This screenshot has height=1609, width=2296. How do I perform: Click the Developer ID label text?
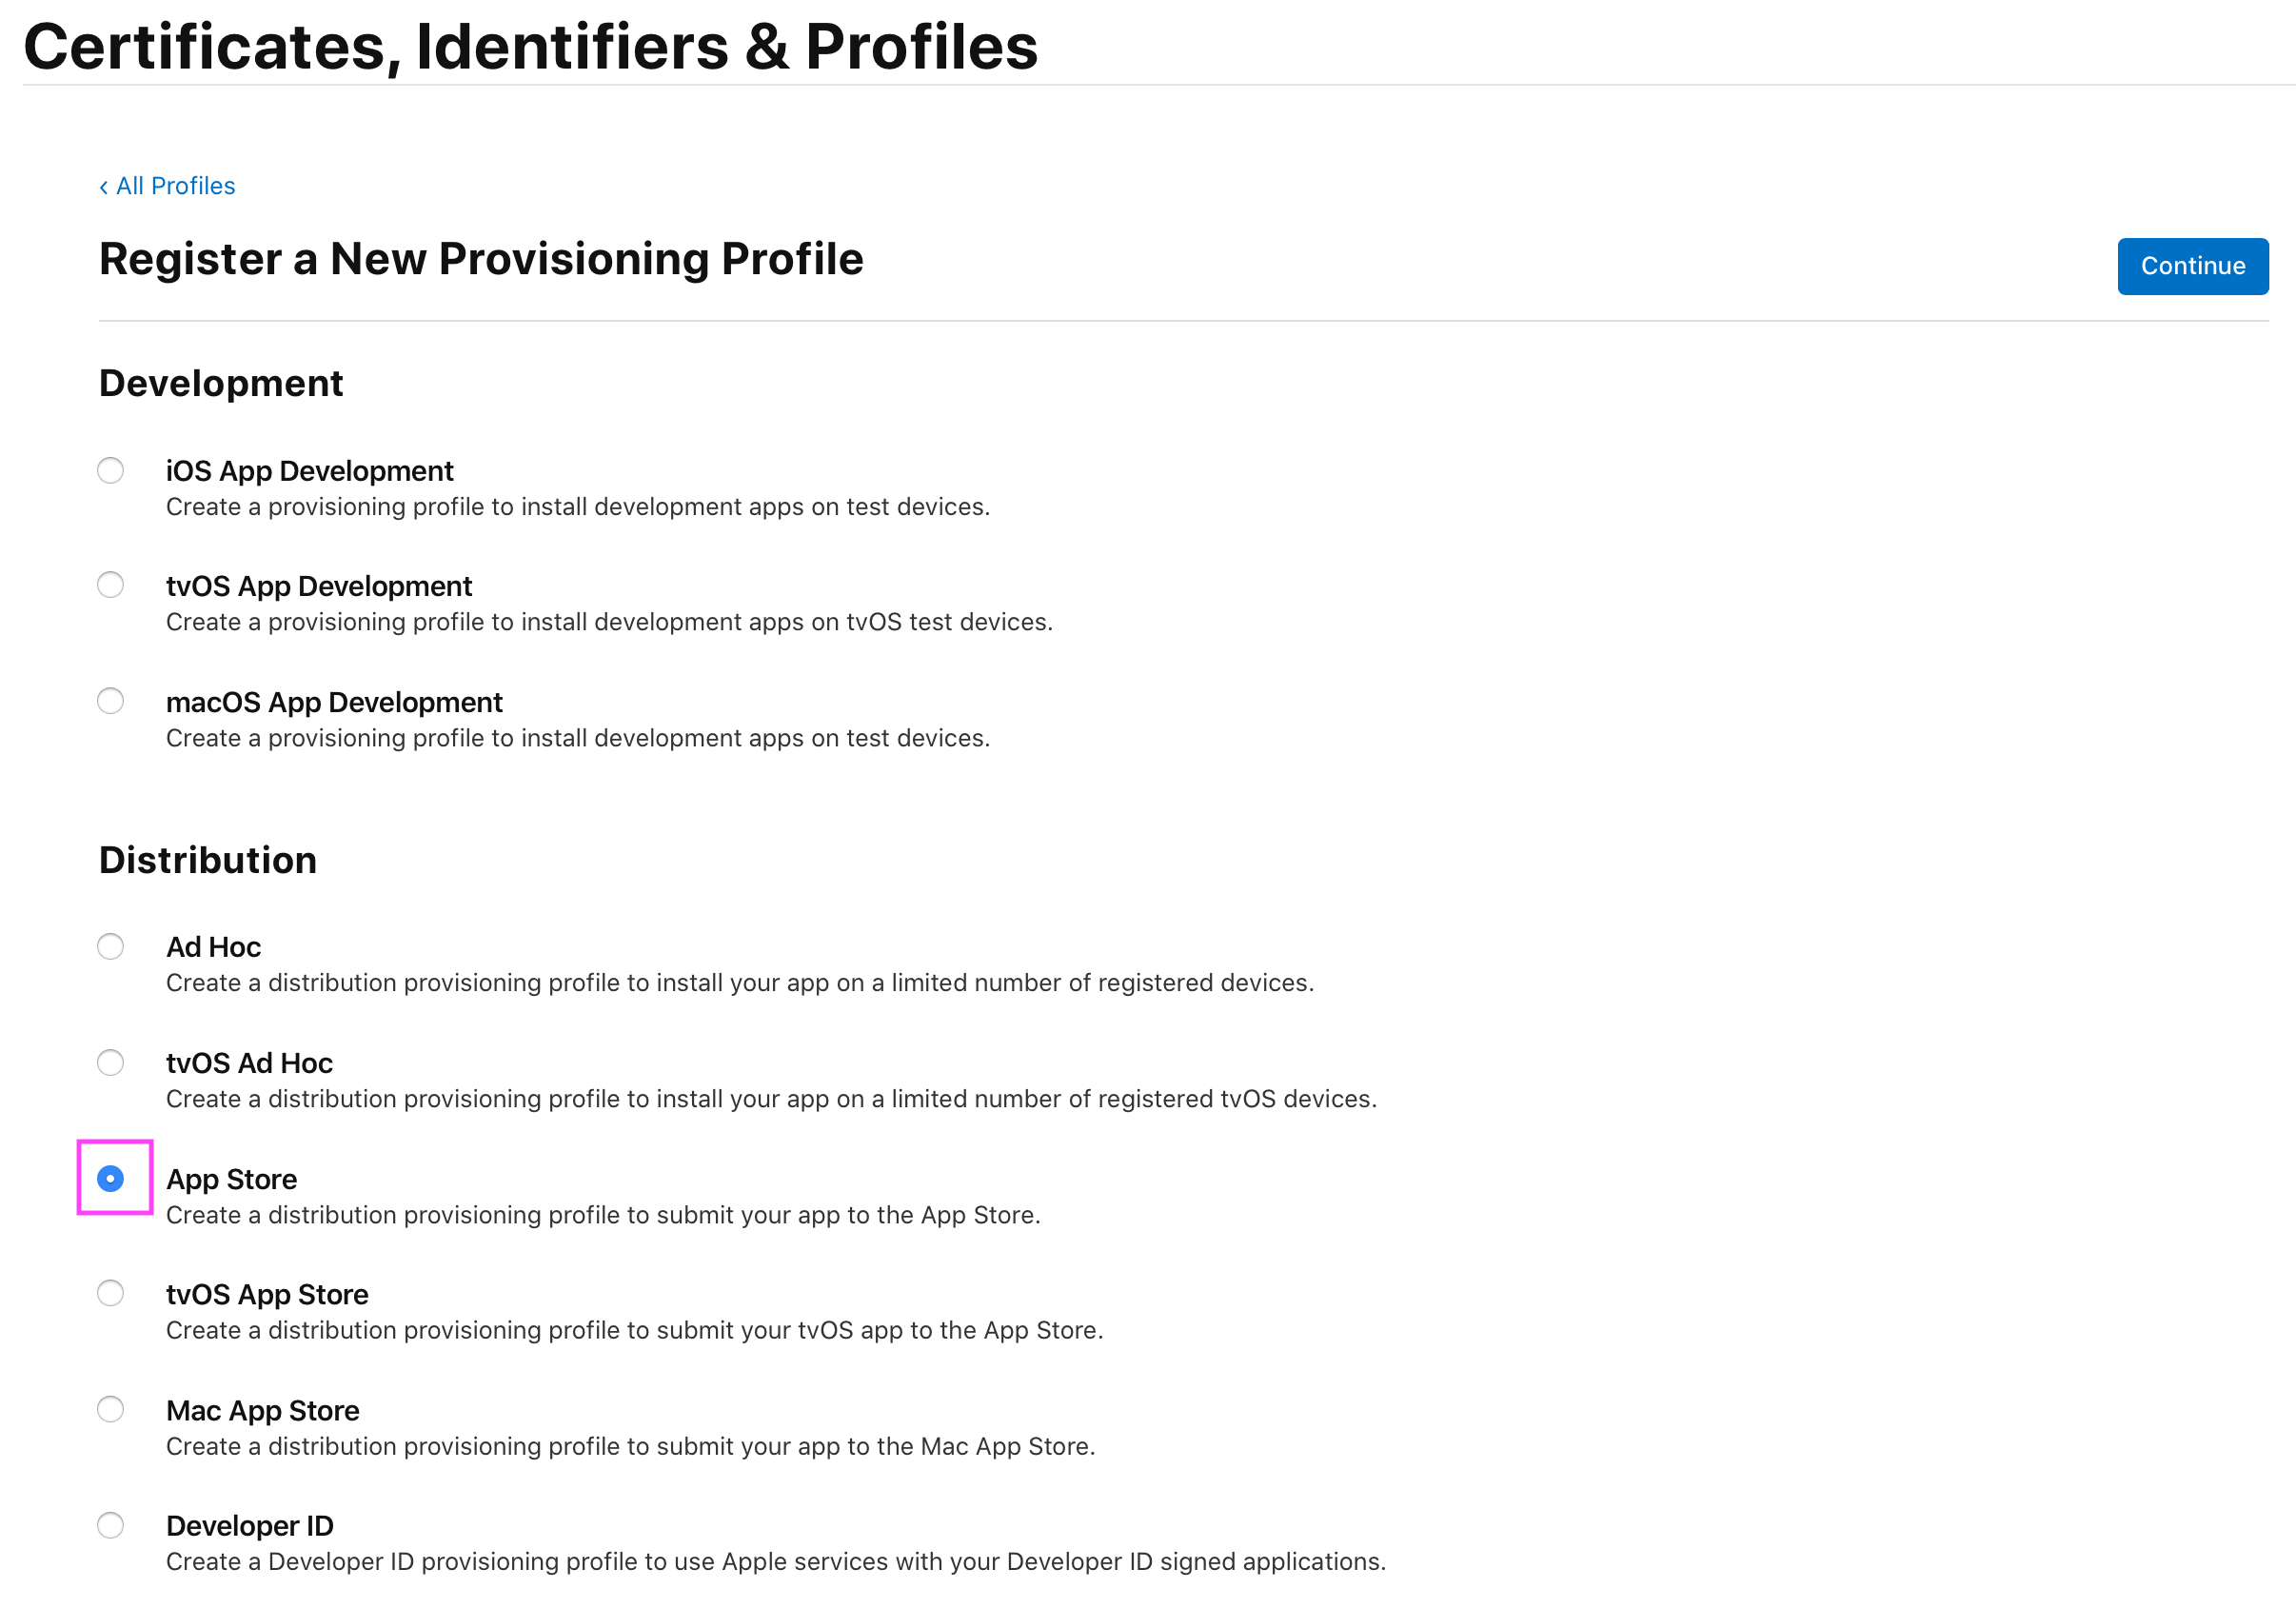pos(249,1526)
